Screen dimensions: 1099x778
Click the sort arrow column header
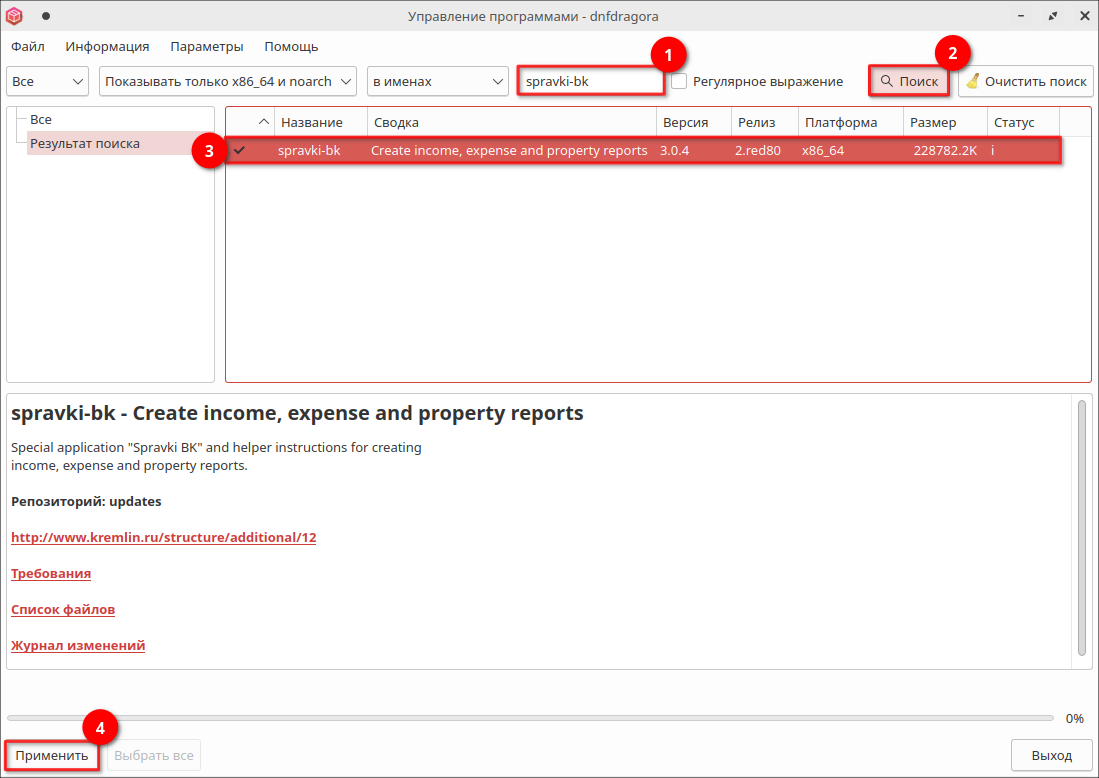point(263,122)
